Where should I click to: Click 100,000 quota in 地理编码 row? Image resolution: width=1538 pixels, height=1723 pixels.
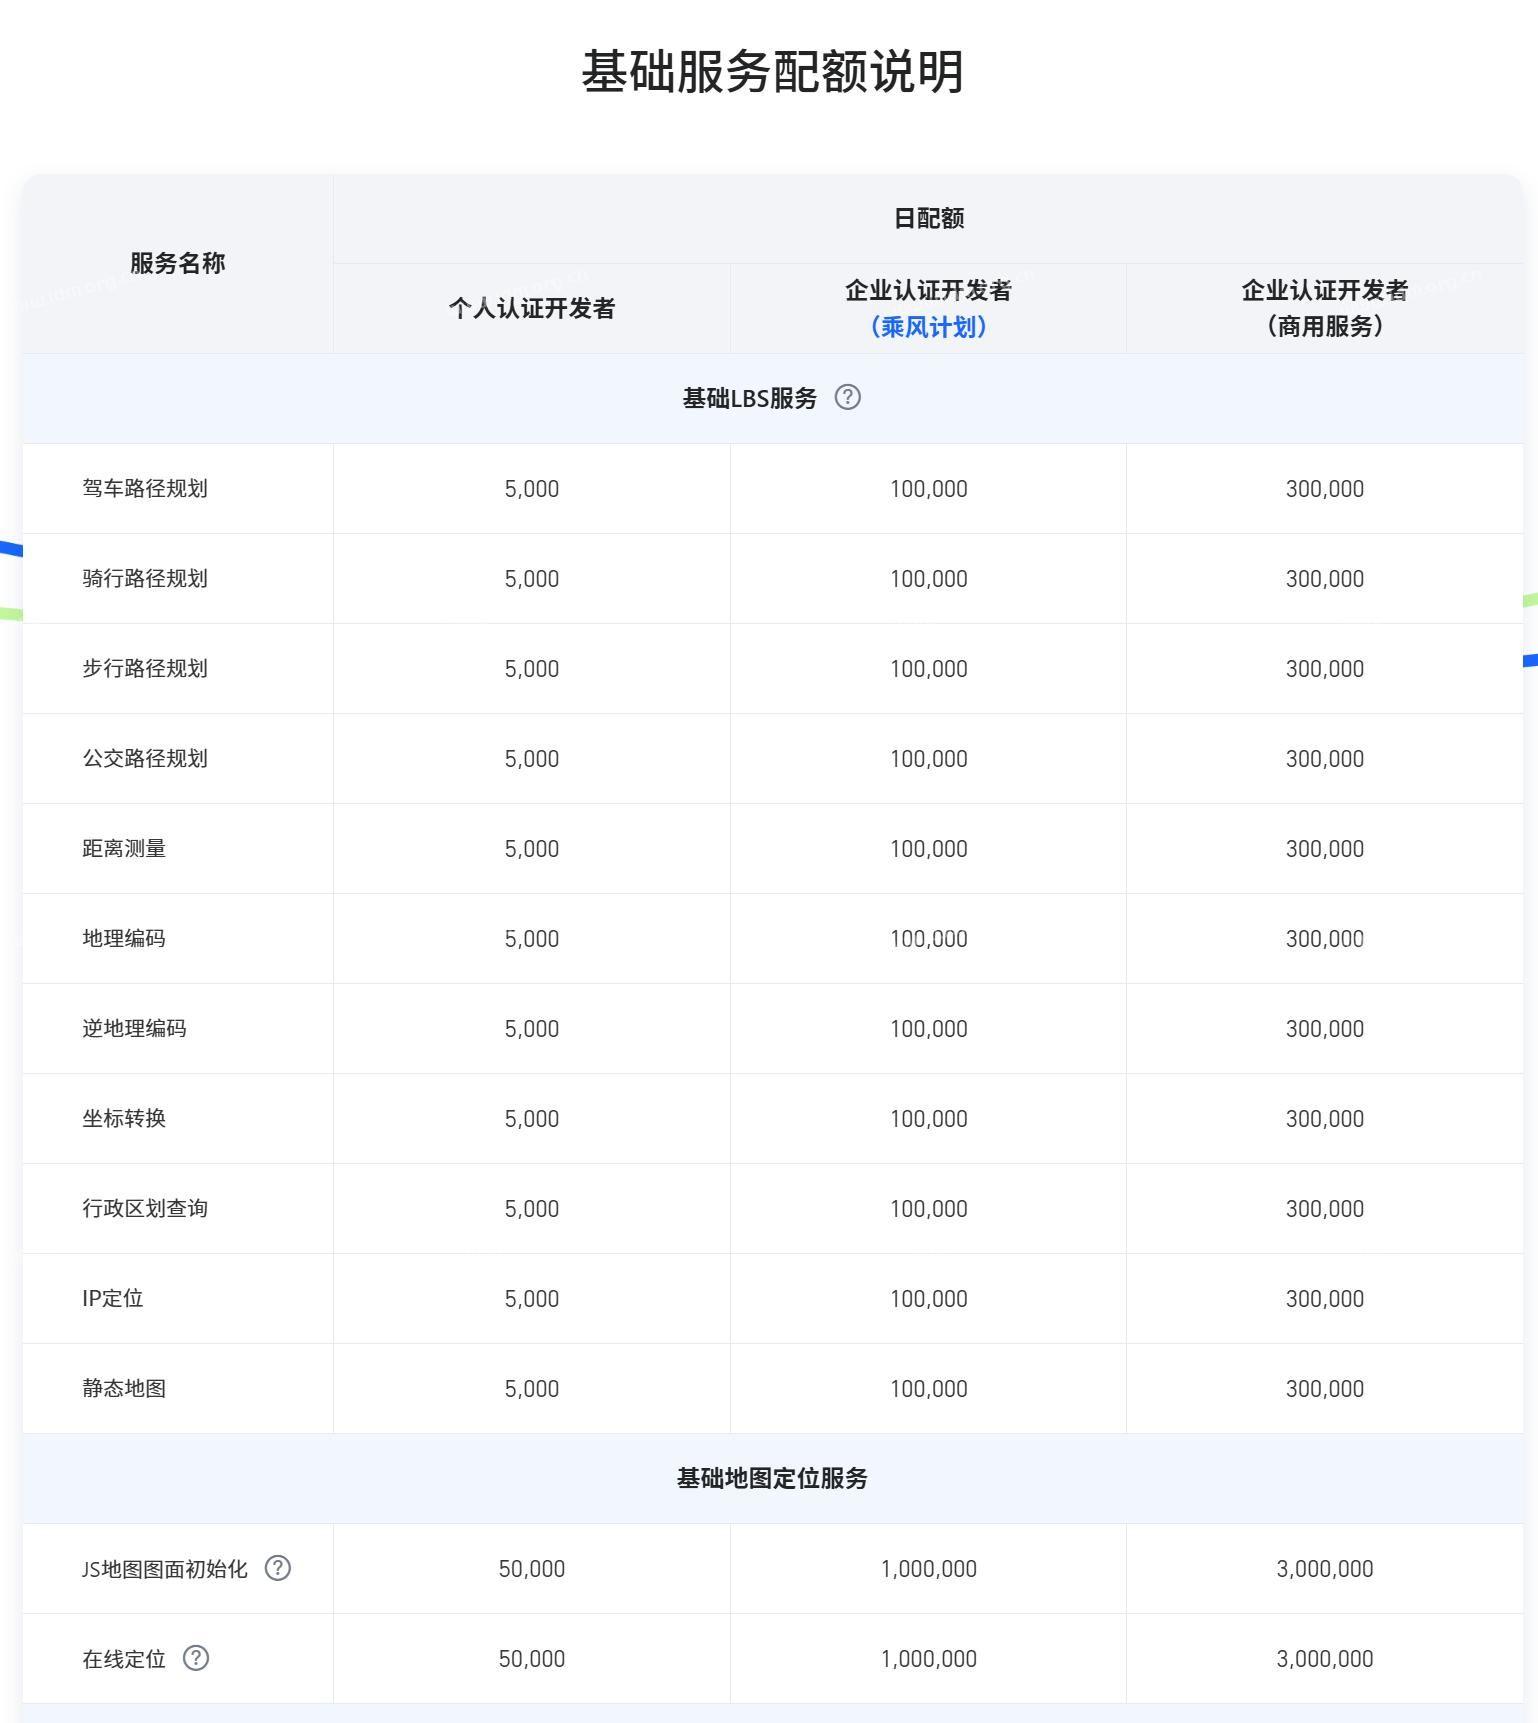[x=929, y=939]
